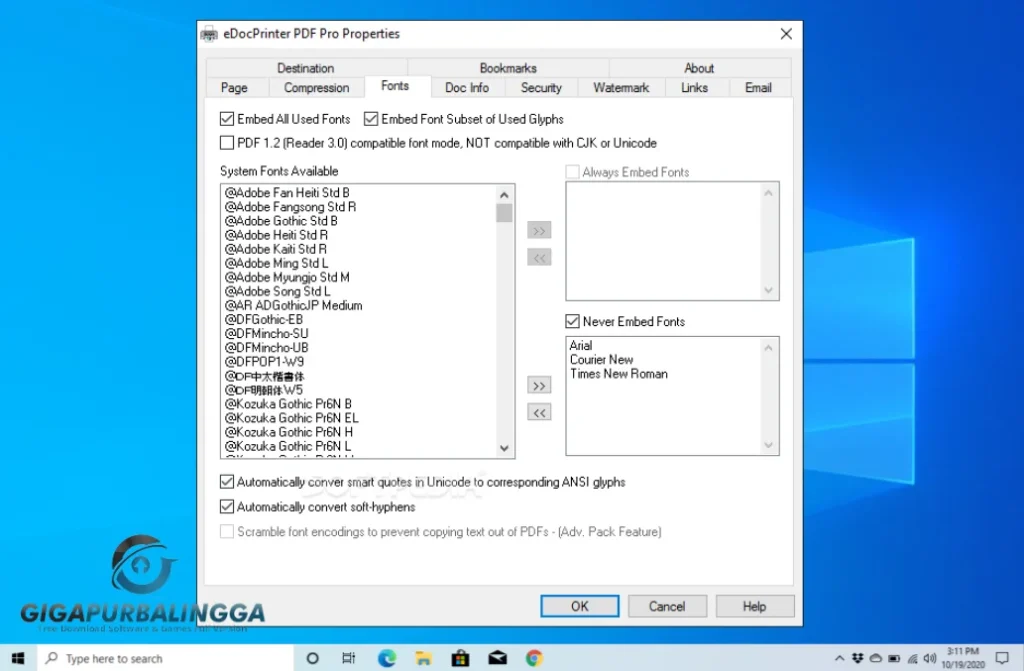Open the Security tab
The height and width of the screenshot is (671, 1024).
coord(541,87)
